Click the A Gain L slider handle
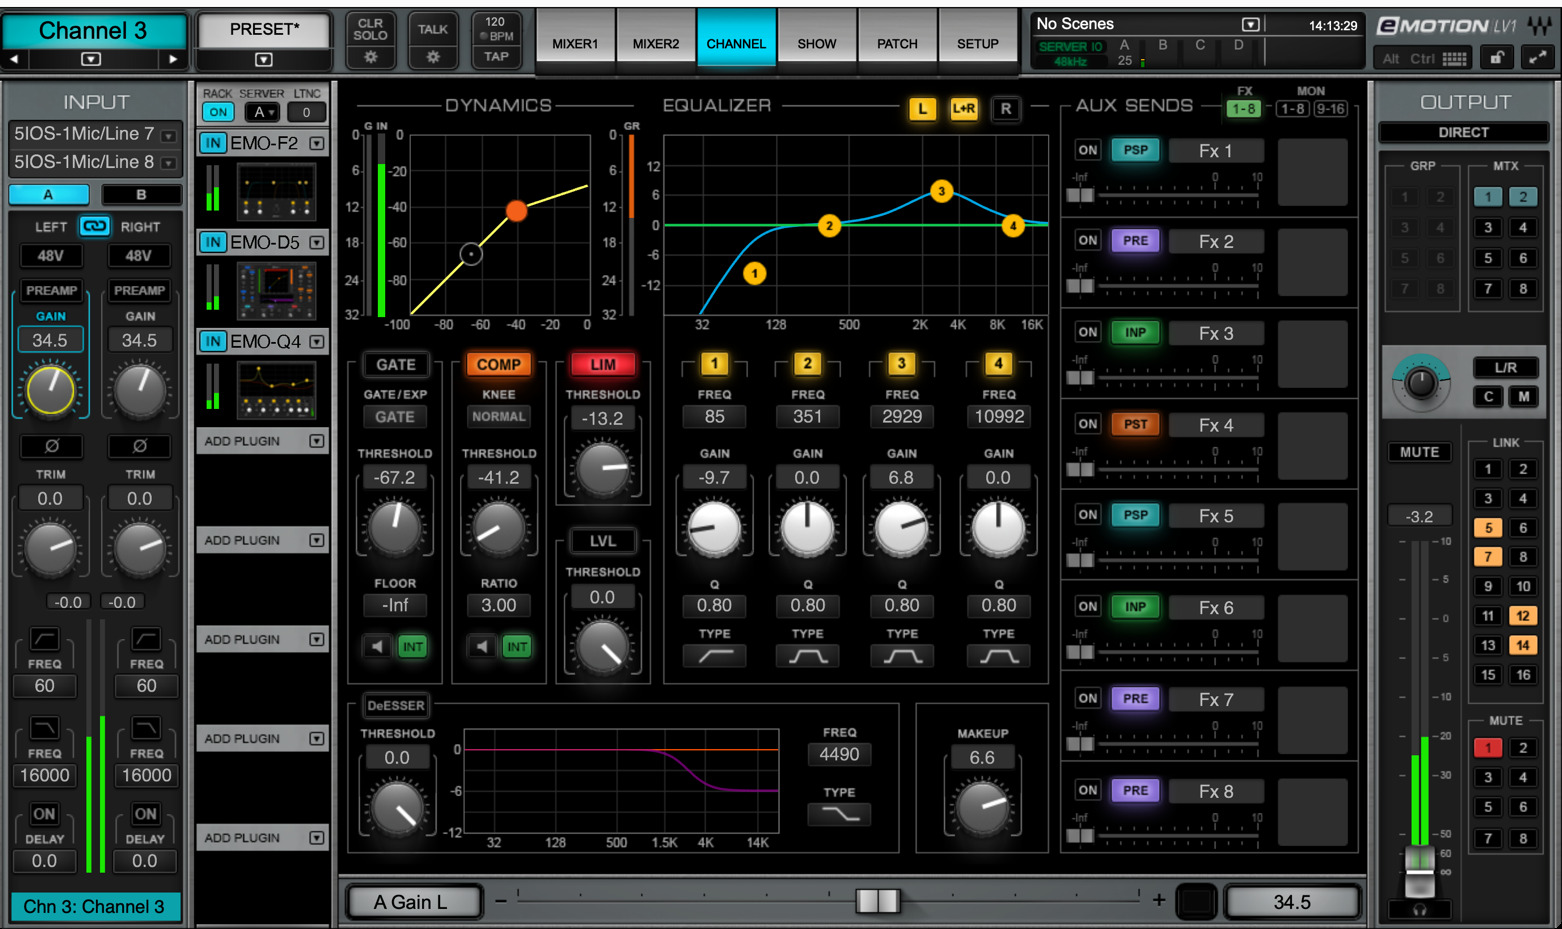The width and height of the screenshot is (1562, 929). click(878, 901)
